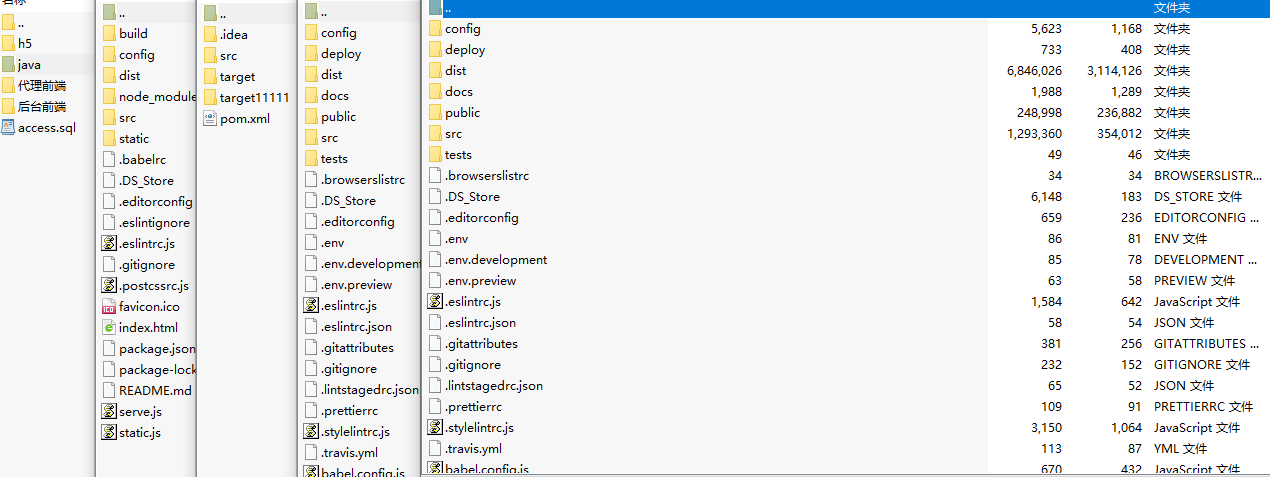Select the .travis.yml icon in narrow list

tap(311, 453)
